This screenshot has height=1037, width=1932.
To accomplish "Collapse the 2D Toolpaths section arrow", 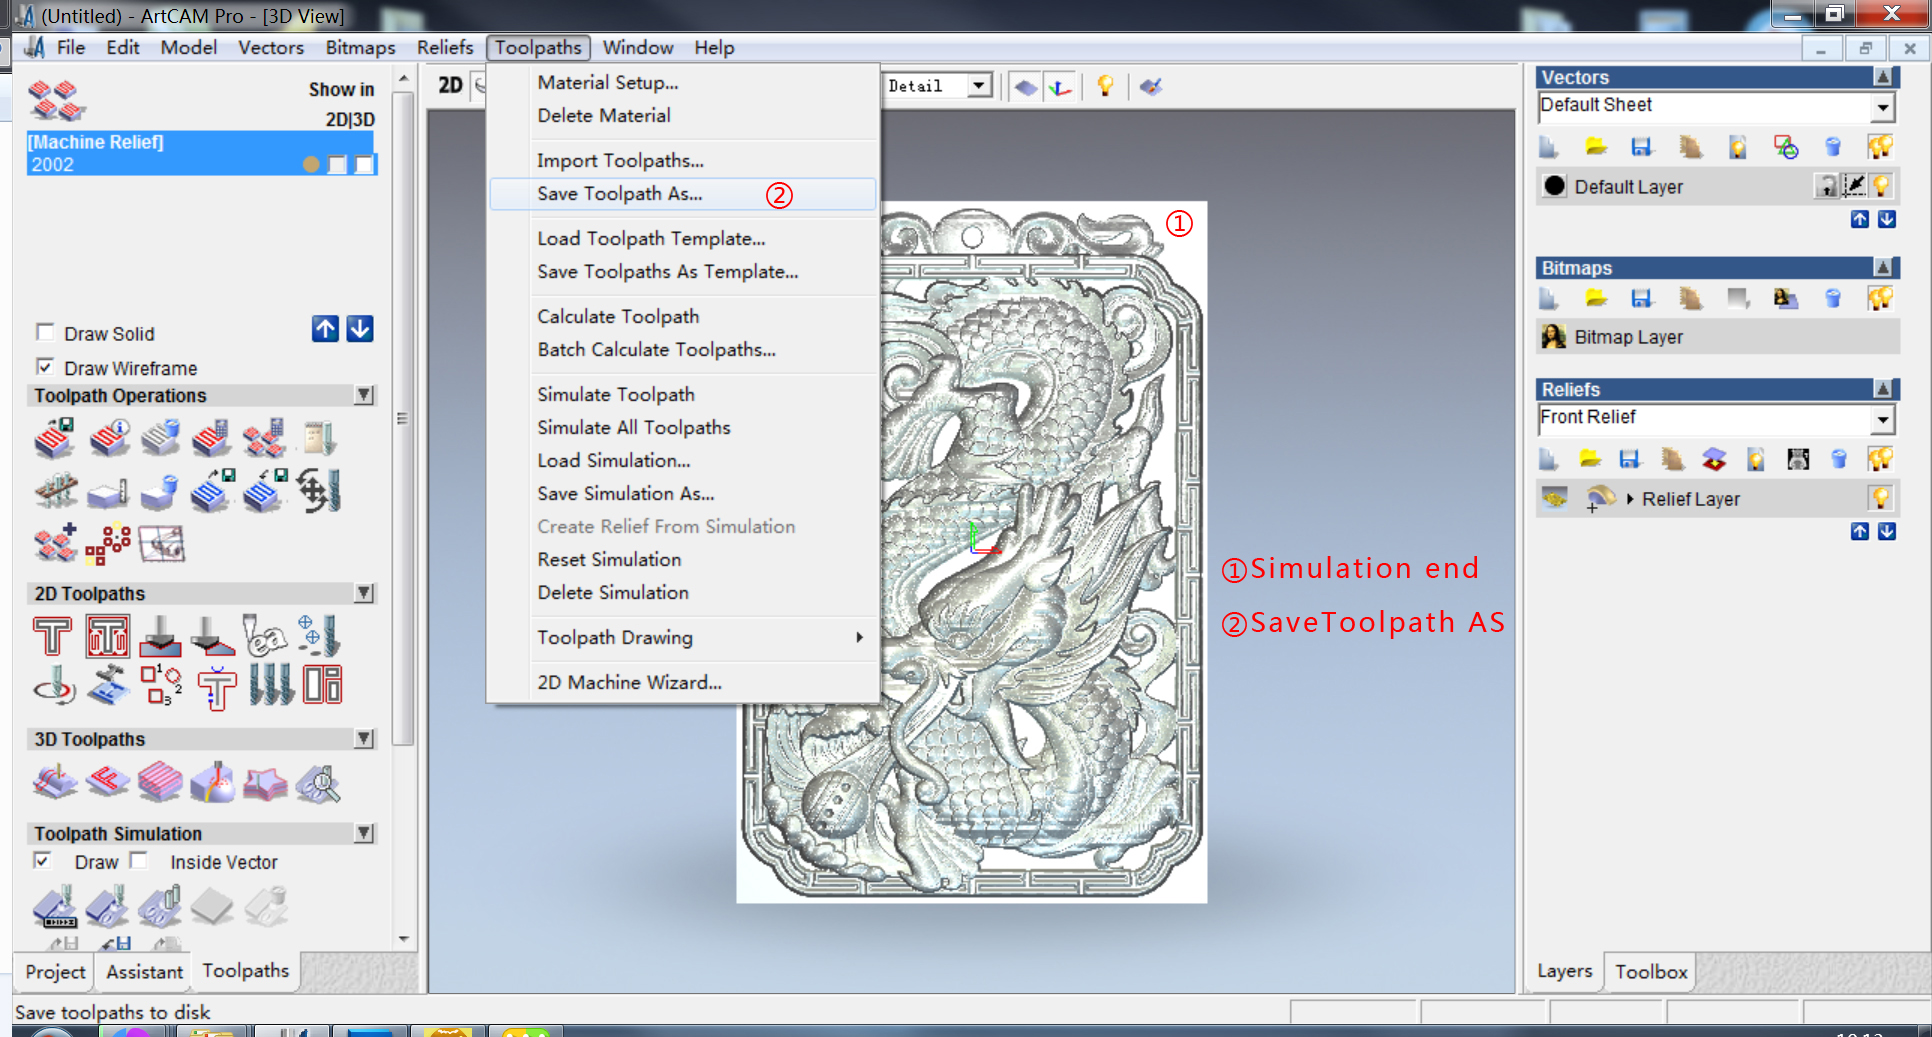I will [365, 593].
